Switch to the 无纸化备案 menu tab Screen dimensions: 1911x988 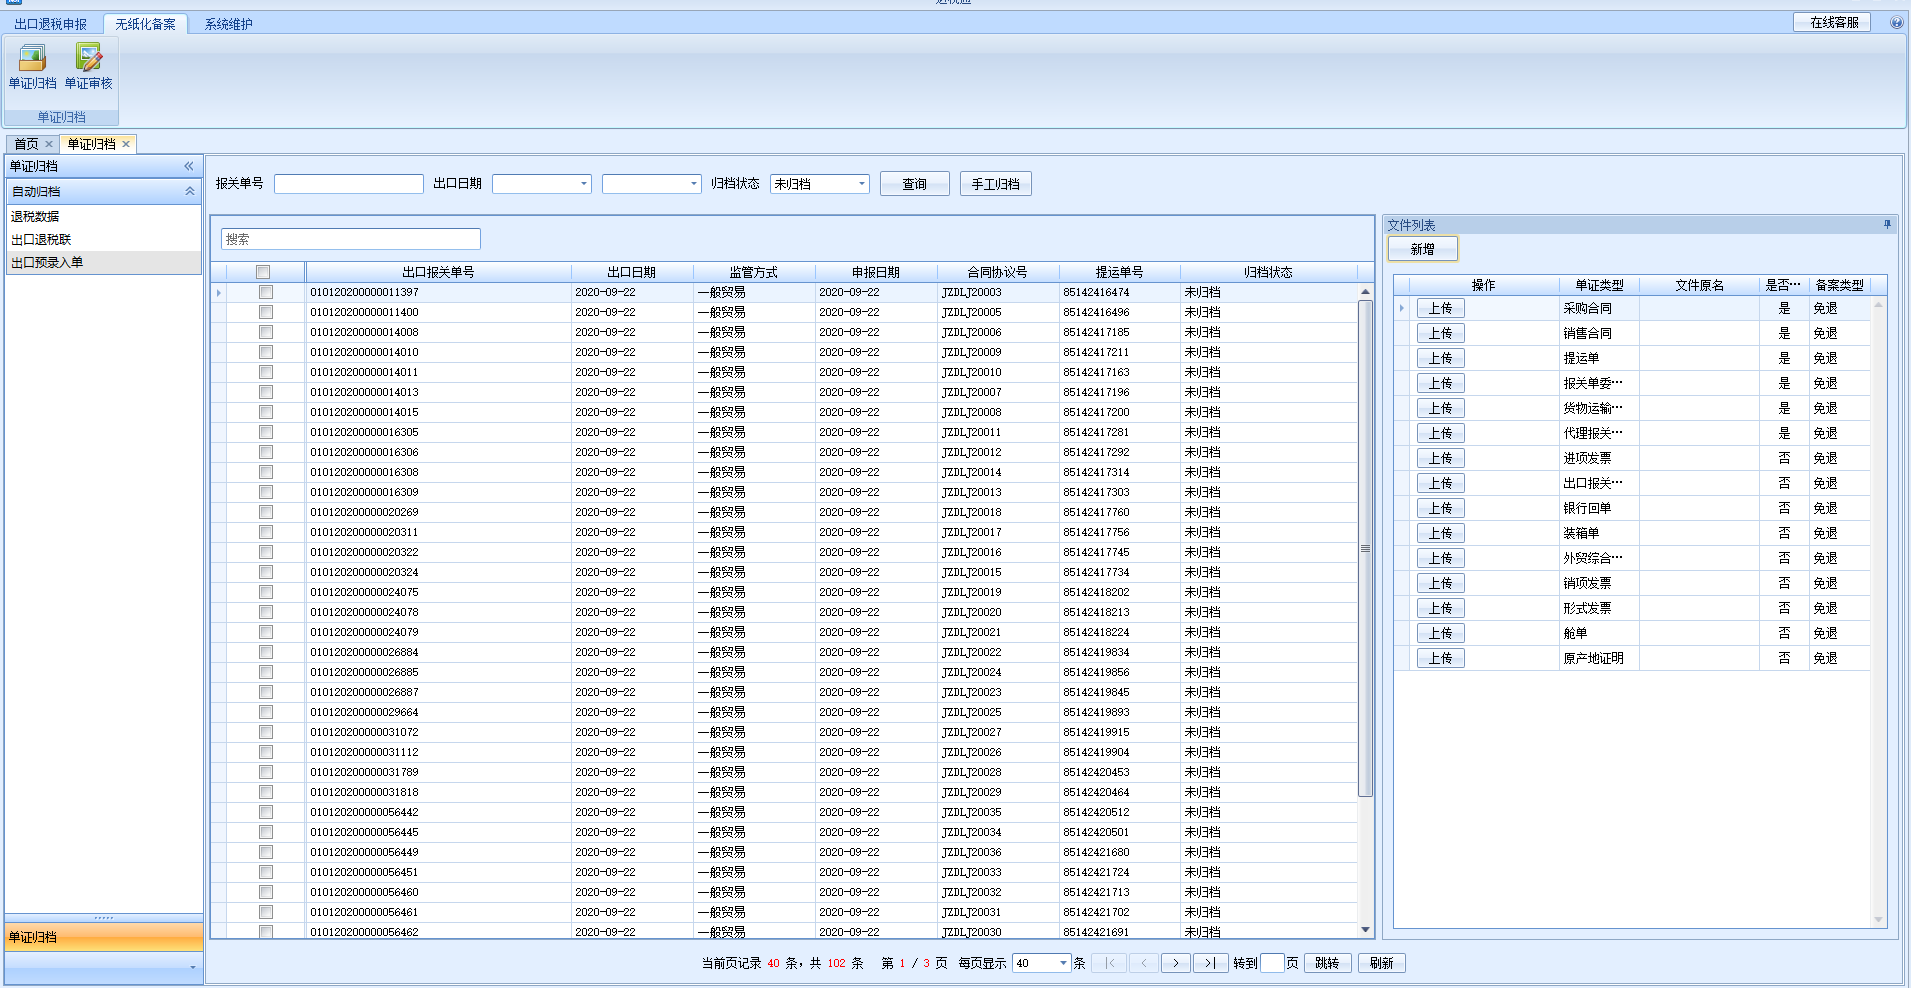[x=145, y=24]
